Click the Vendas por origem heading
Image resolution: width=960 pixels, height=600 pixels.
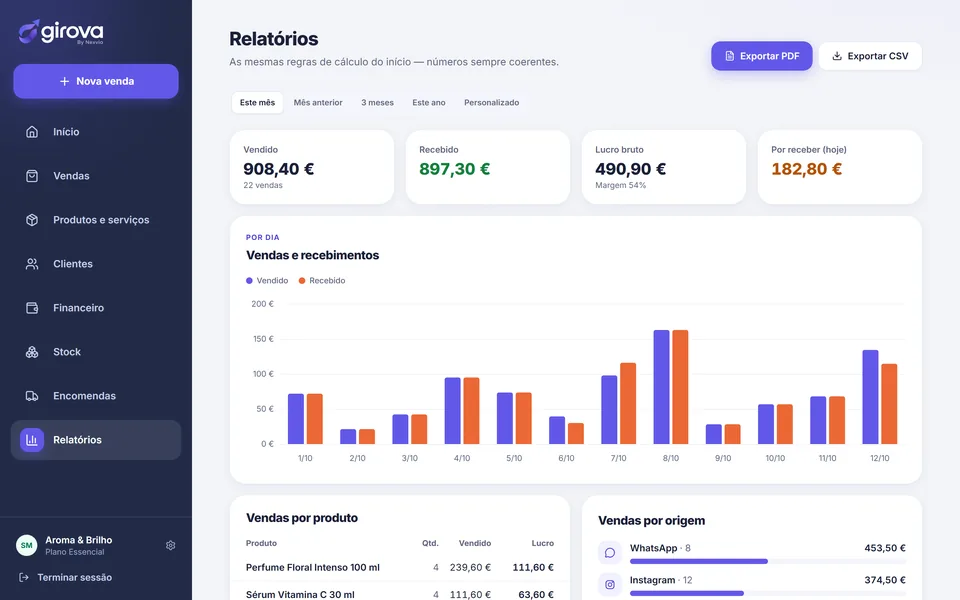[651, 520]
